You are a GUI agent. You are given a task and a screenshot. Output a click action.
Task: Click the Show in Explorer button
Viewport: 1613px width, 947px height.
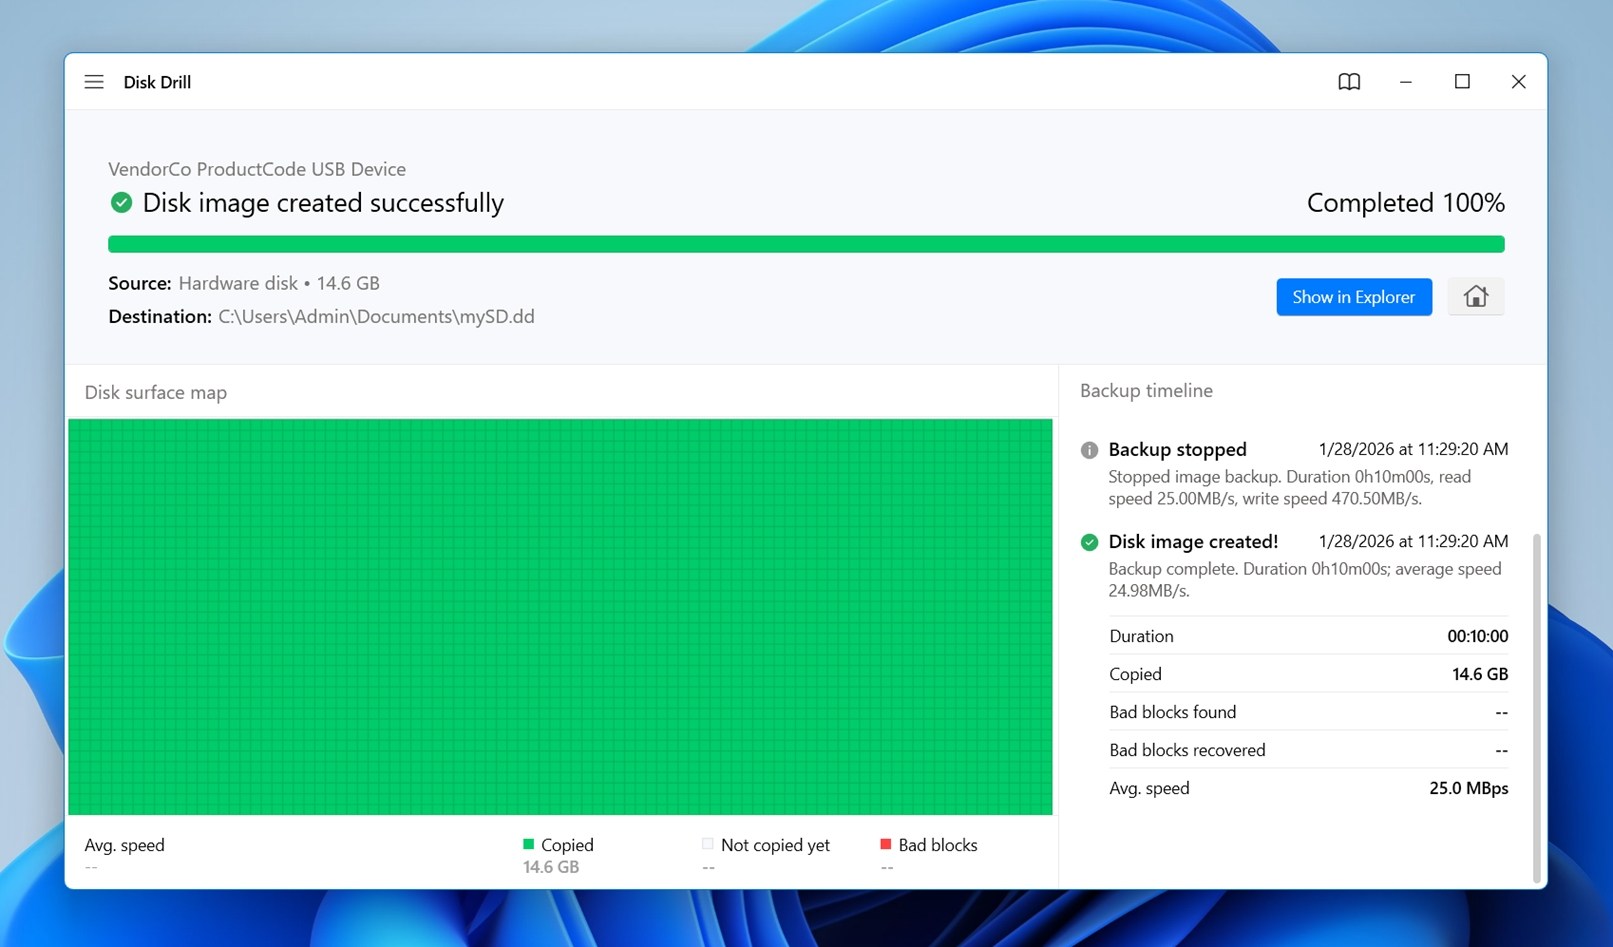click(1353, 296)
